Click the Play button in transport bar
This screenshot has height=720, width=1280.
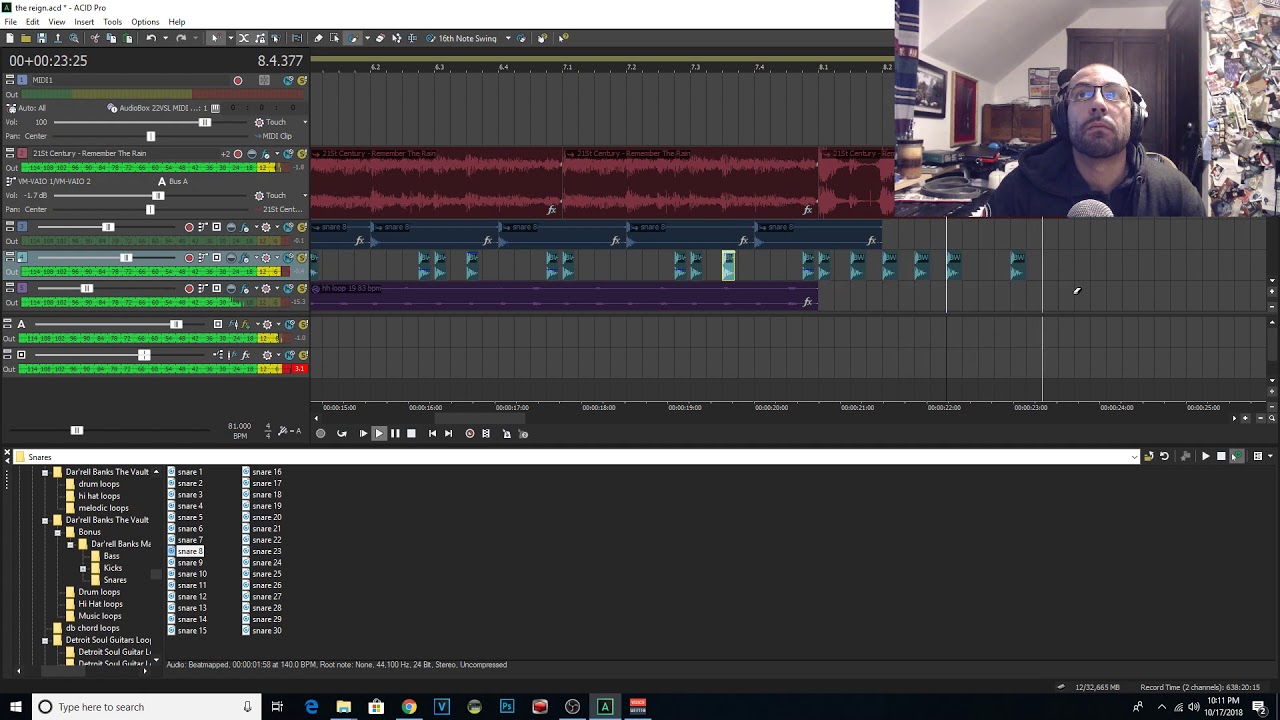[379, 433]
